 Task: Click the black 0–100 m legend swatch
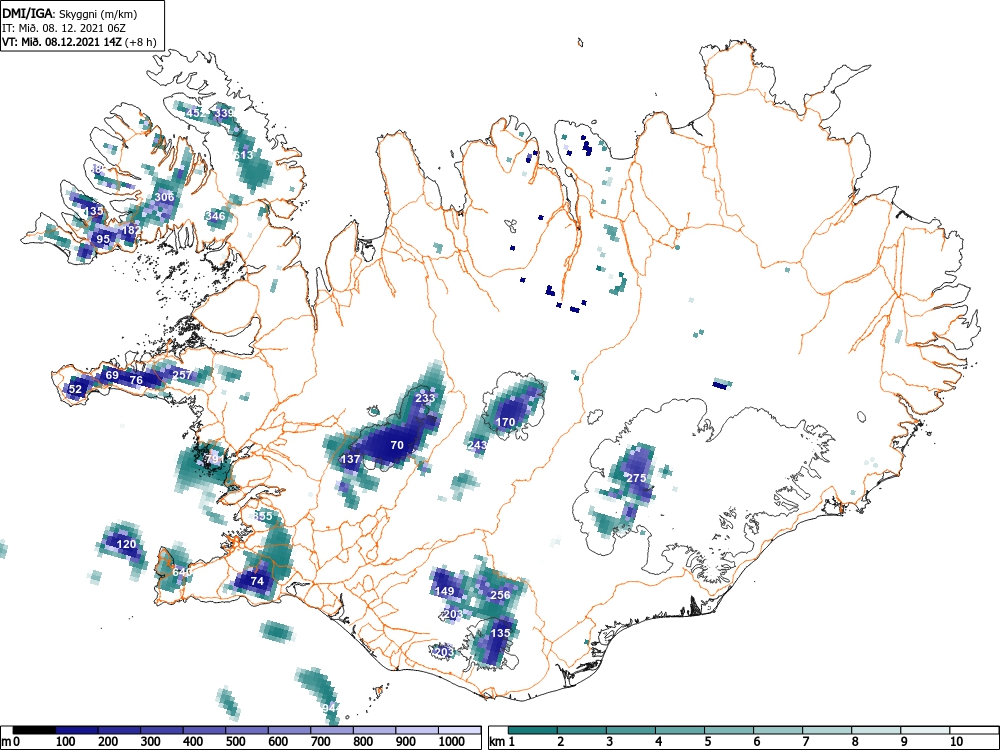[x=34, y=730]
